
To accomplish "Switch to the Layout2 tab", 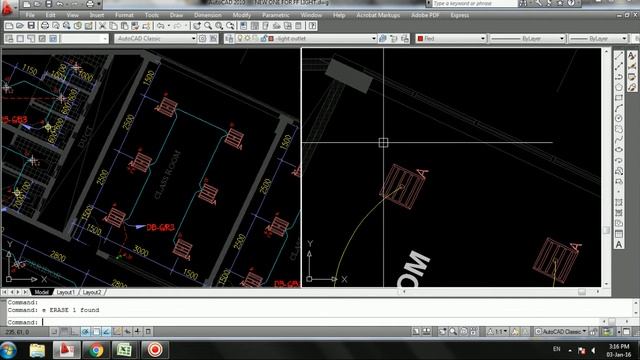I will (x=91, y=292).
